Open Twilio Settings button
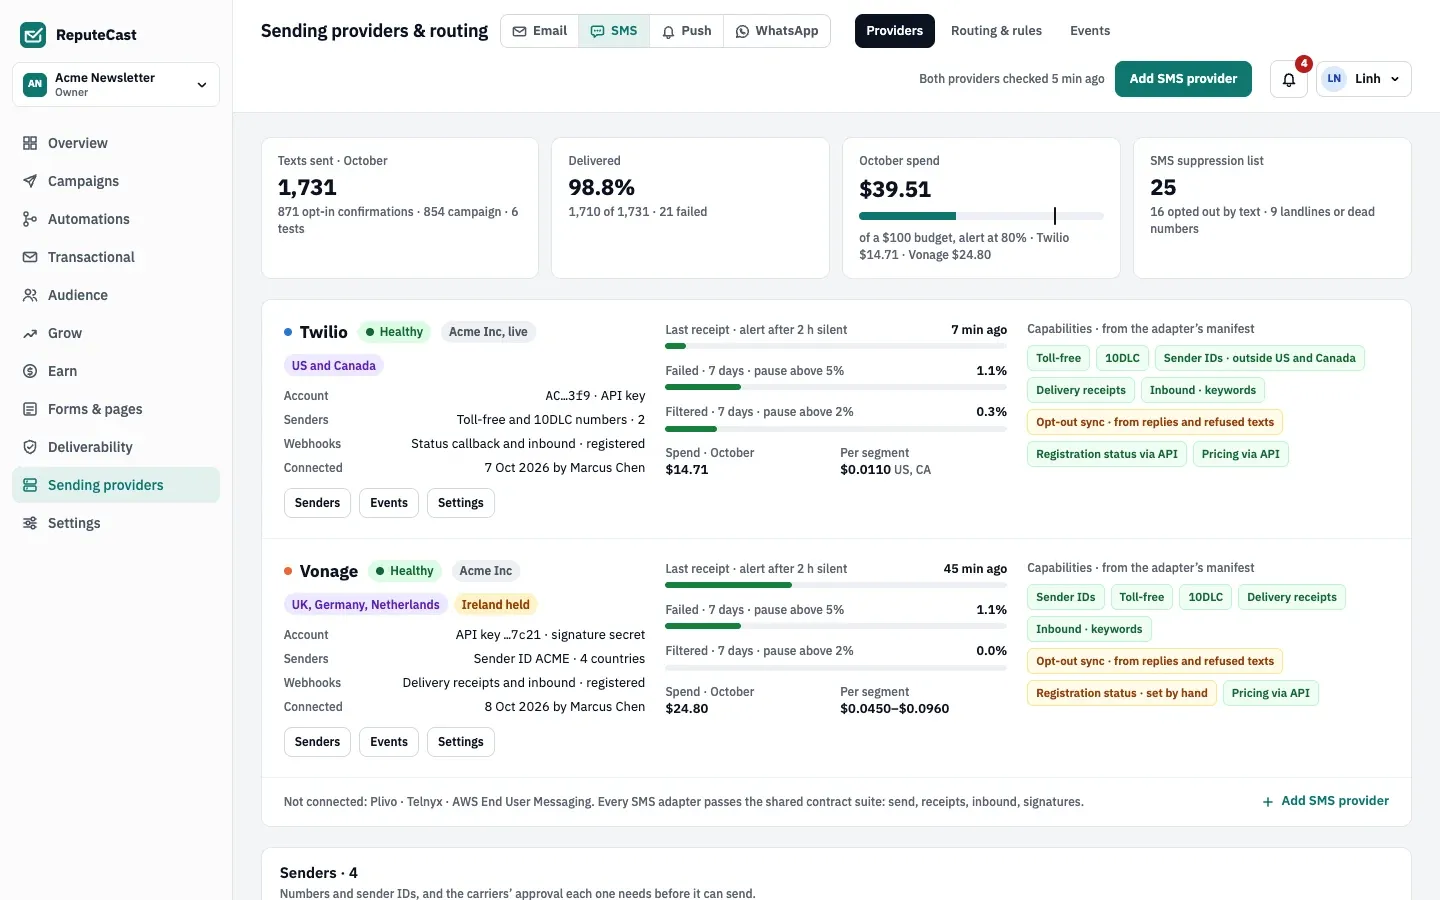Viewport: 1440px width, 900px height. (x=461, y=503)
